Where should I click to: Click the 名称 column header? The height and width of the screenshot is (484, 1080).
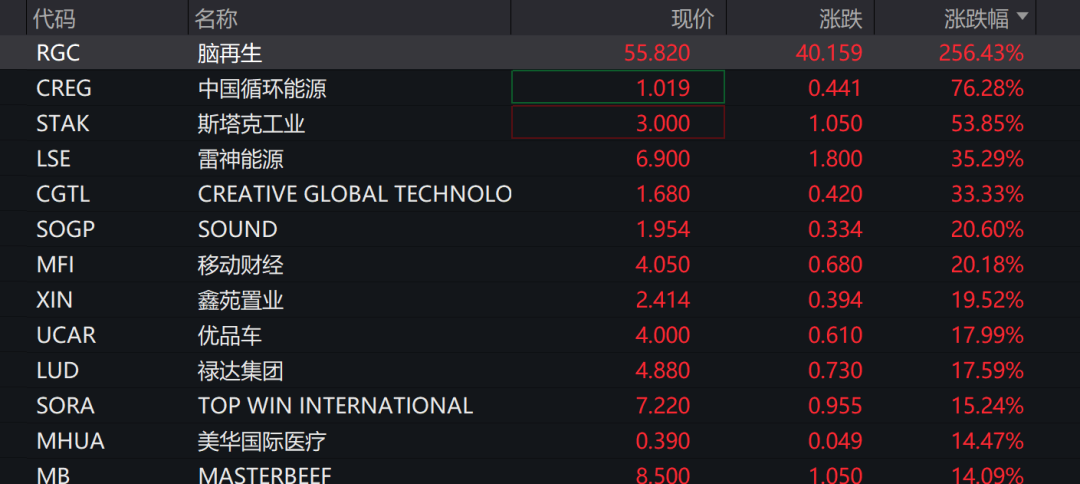(216, 18)
